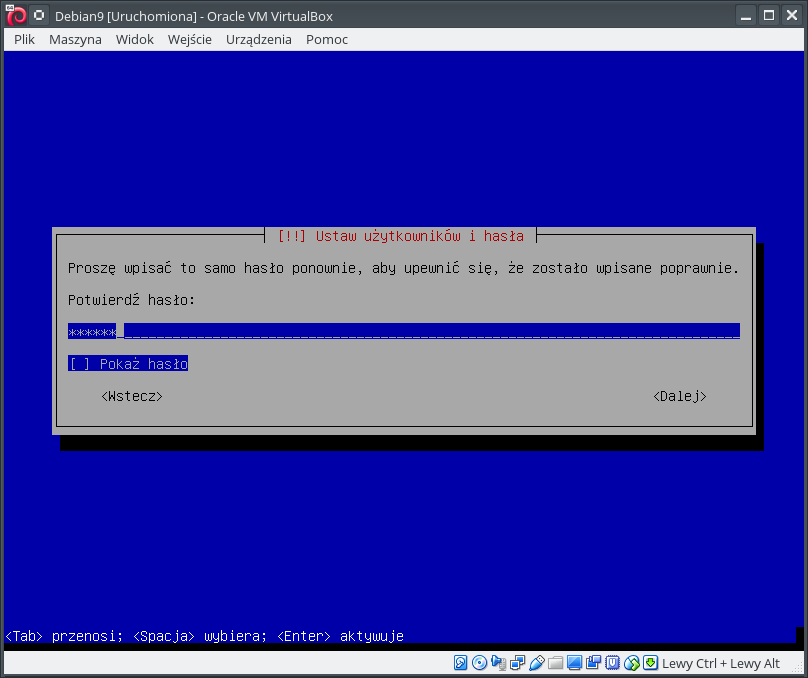
Task: Open the Plik menu
Action: click(x=25, y=39)
